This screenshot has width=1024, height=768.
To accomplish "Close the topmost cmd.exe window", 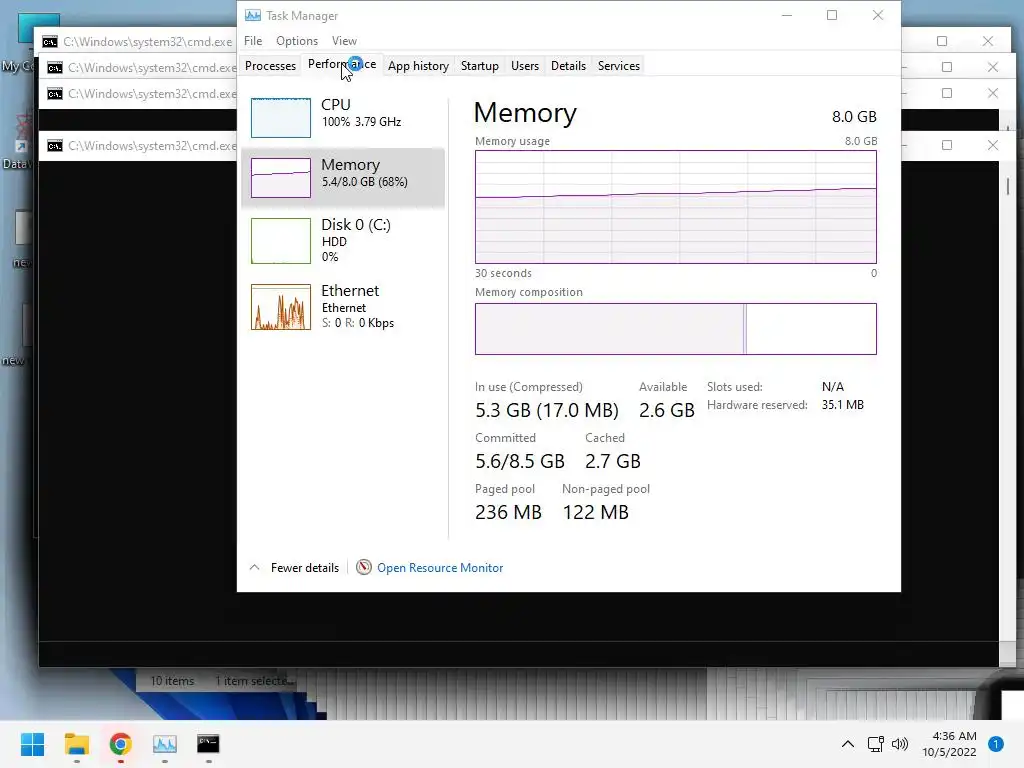I will coord(988,41).
